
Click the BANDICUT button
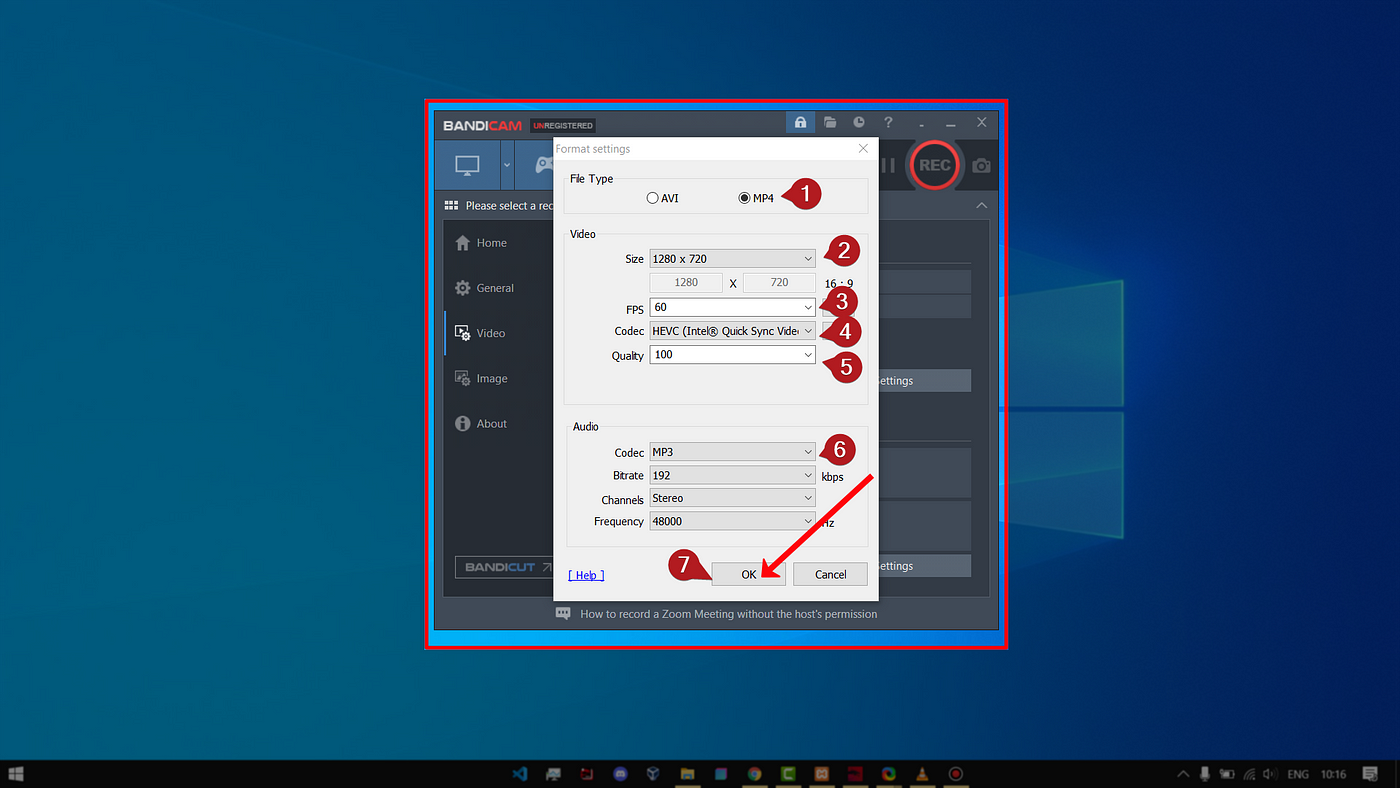506,567
